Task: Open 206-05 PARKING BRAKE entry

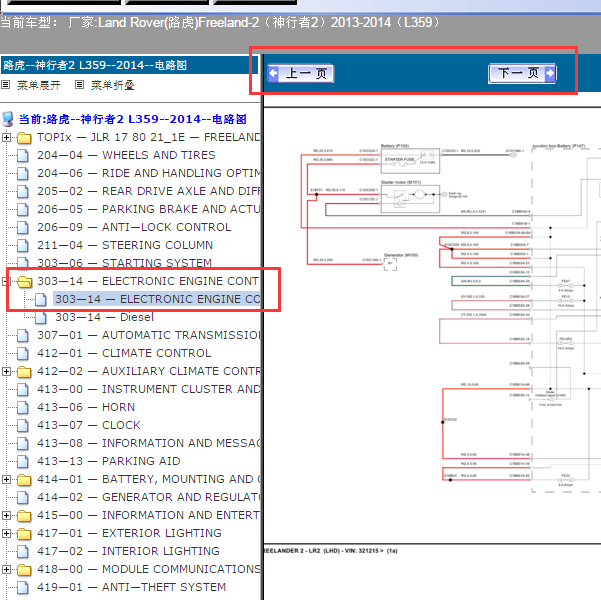Action: (x=149, y=209)
